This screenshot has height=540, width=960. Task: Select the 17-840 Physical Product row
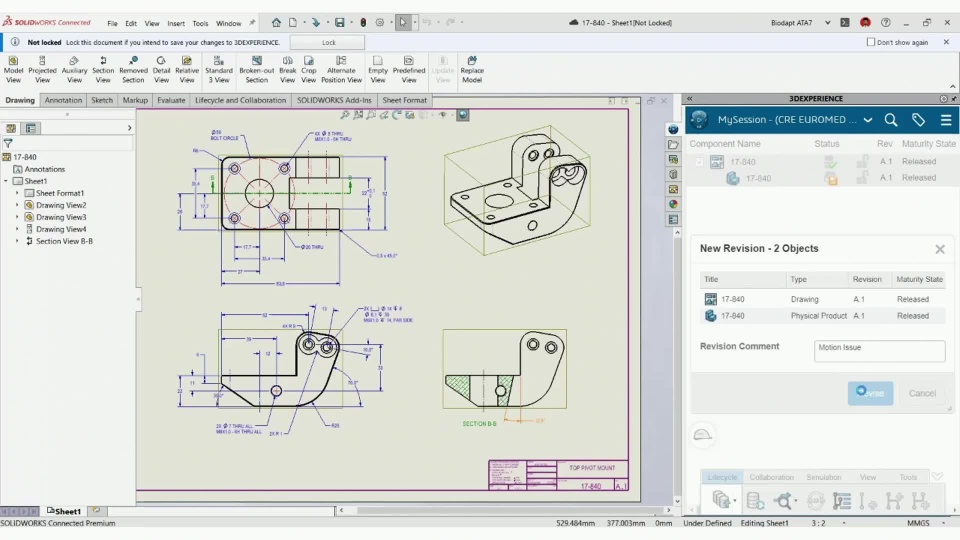(822, 316)
